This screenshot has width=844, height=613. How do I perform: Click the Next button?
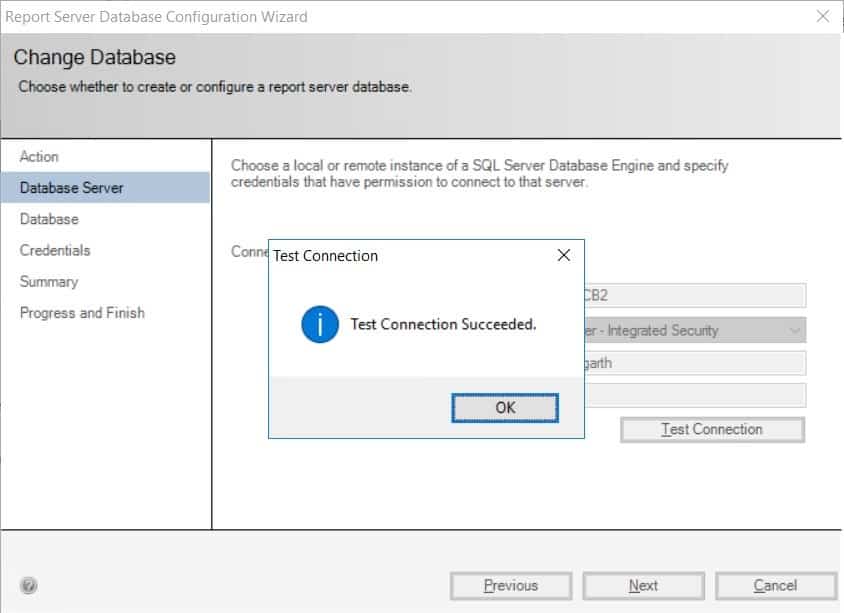tap(643, 586)
